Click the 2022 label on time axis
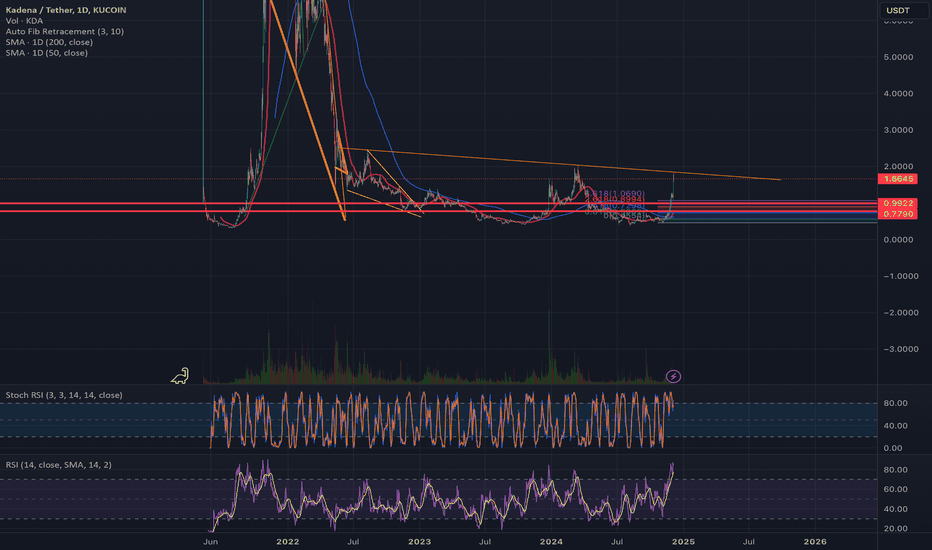 (x=288, y=542)
